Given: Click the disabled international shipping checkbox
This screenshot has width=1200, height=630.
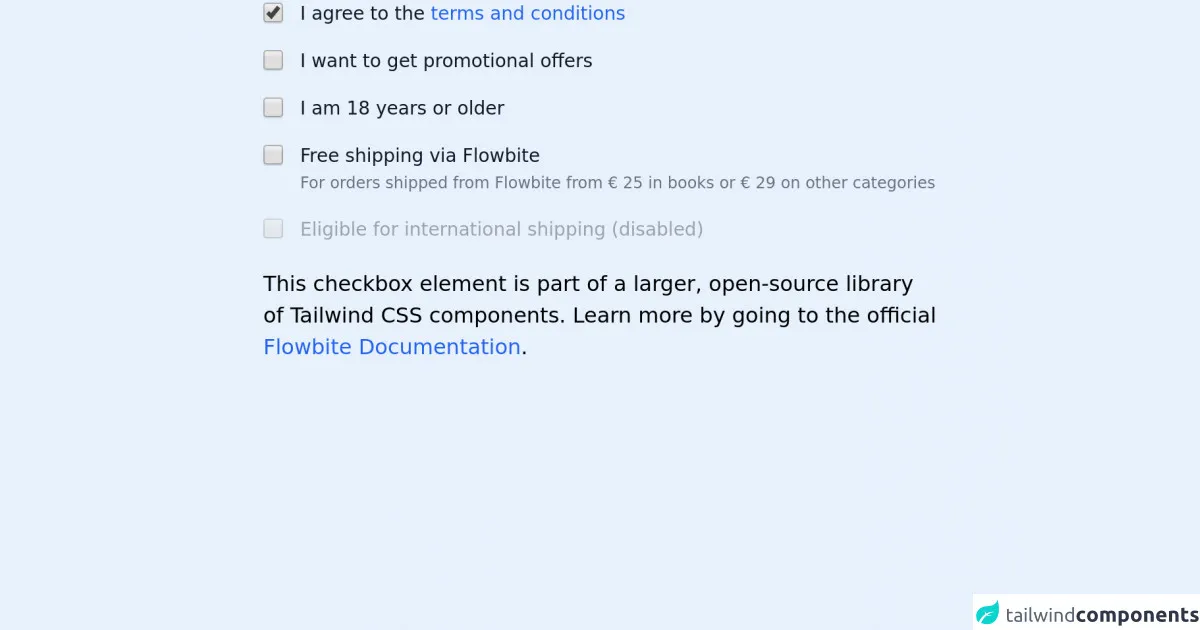Looking at the screenshot, I should click(x=273, y=229).
